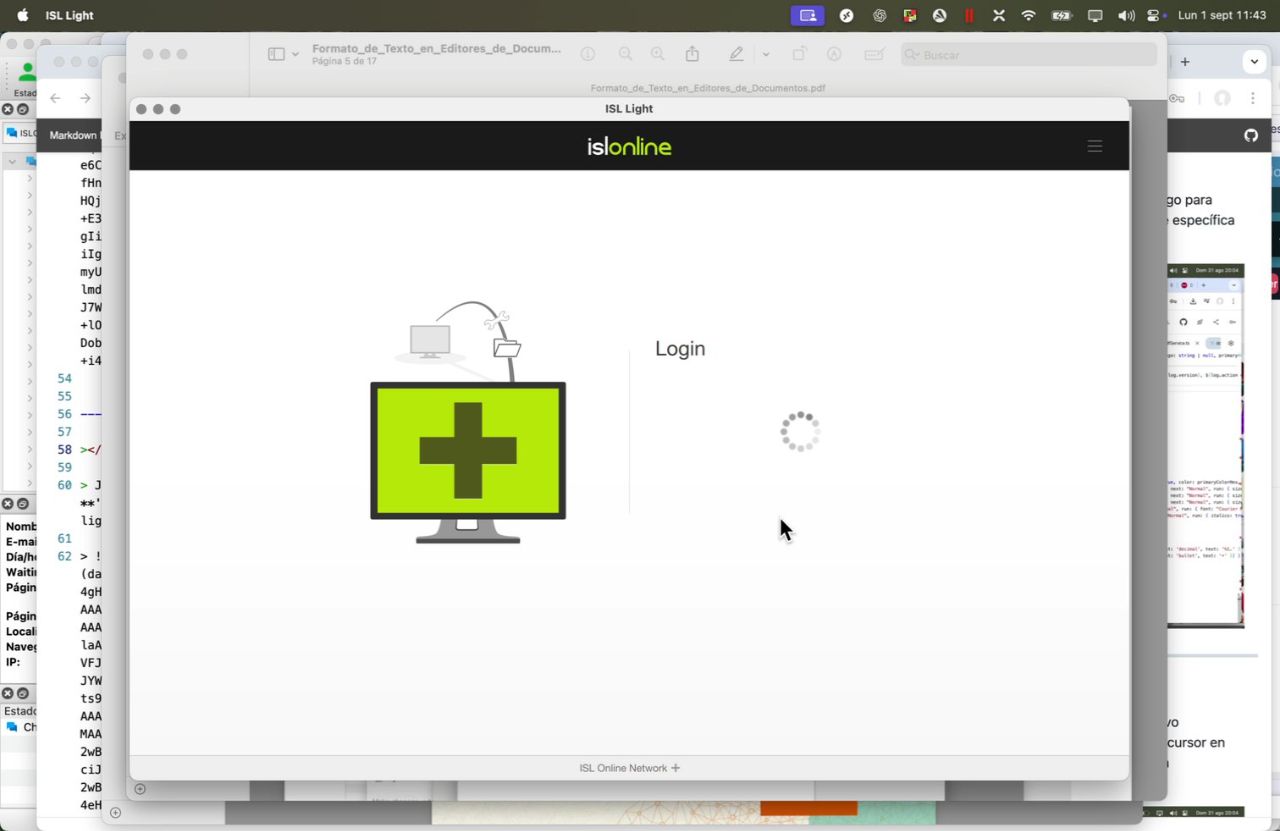The width and height of the screenshot is (1280, 831).
Task: Select the markup pen tool in Preview
Action: [737, 55]
